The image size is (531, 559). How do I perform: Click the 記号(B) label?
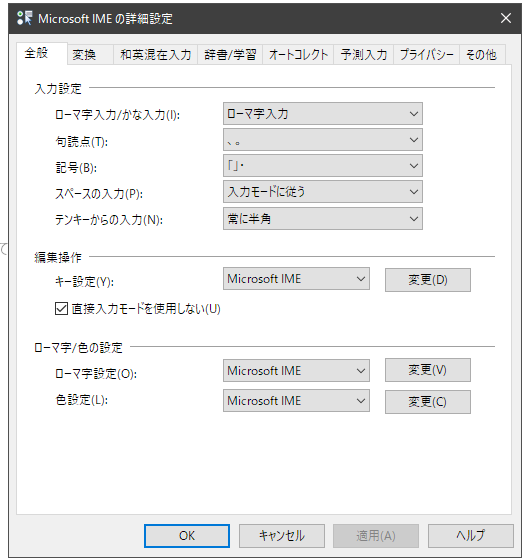pyautogui.click(x=76, y=168)
